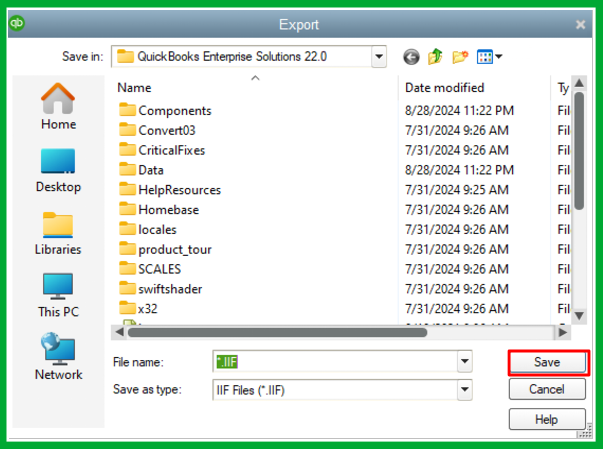Select the locales folder

[x=147, y=229]
